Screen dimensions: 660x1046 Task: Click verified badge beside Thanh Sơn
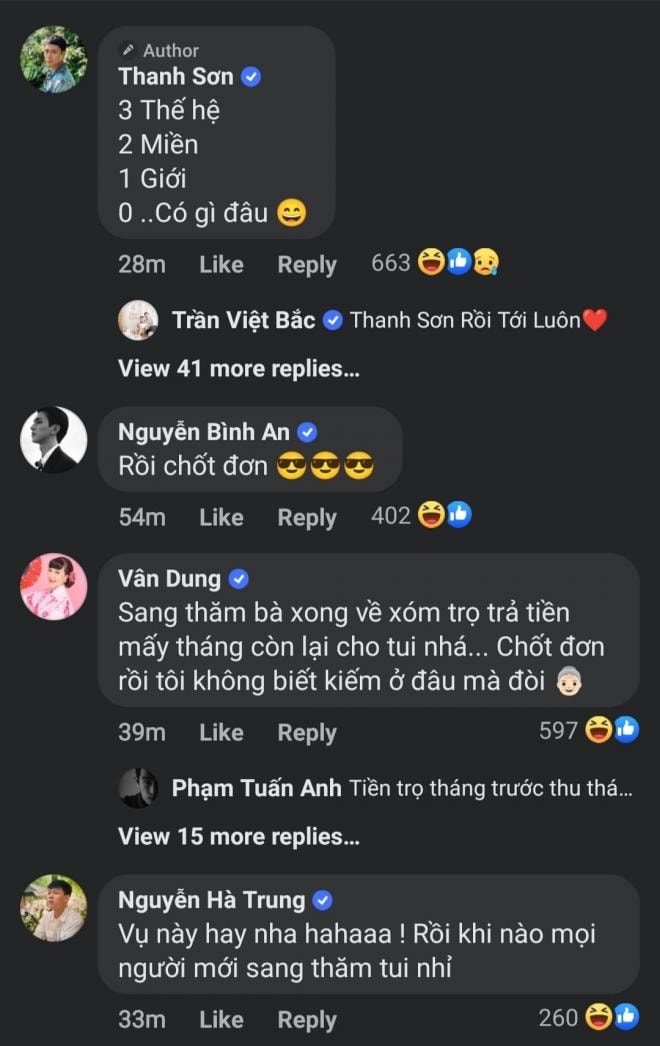[x=251, y=76]
